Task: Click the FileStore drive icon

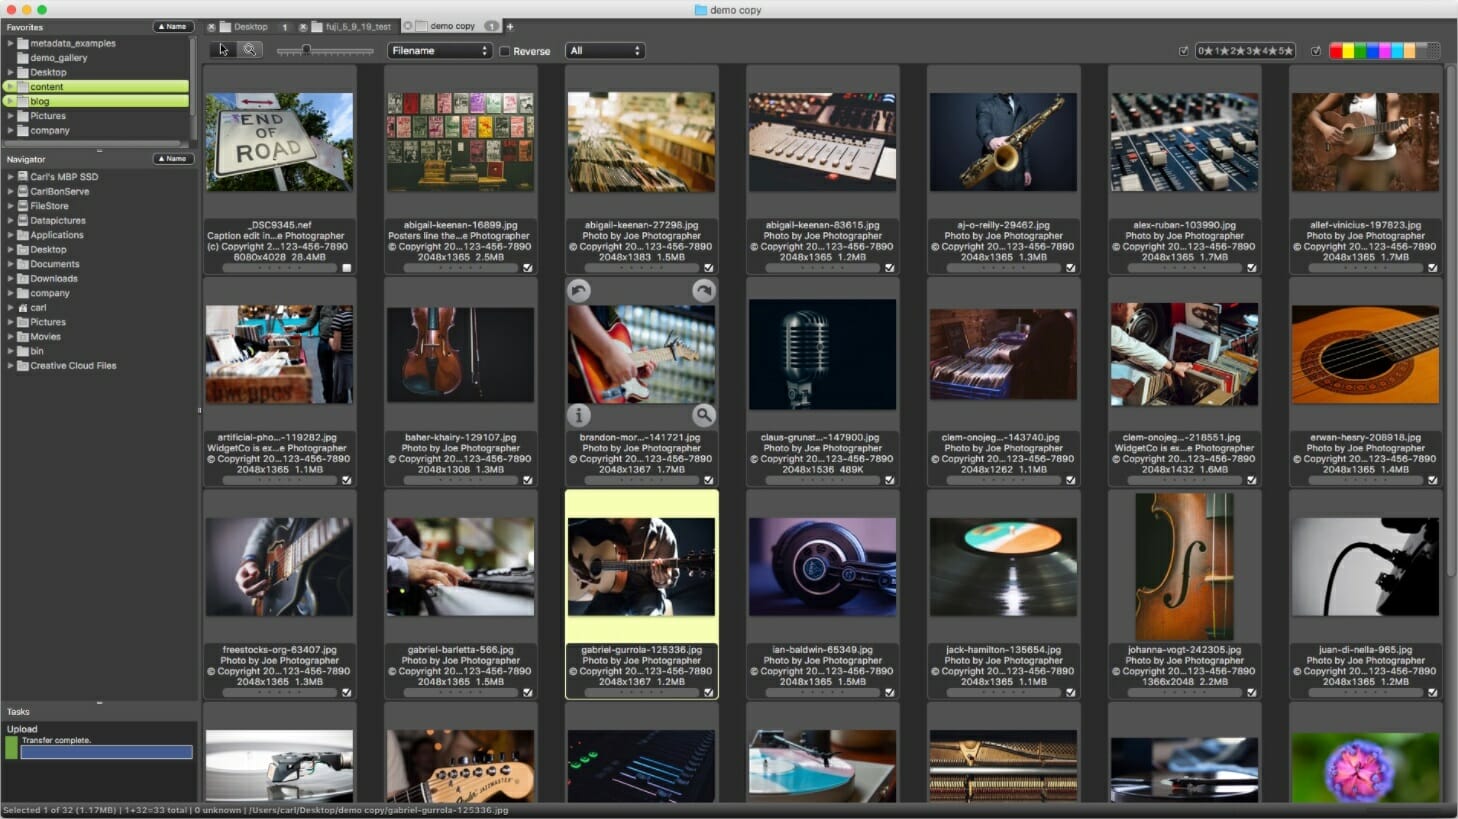Action: click(23, 206)
